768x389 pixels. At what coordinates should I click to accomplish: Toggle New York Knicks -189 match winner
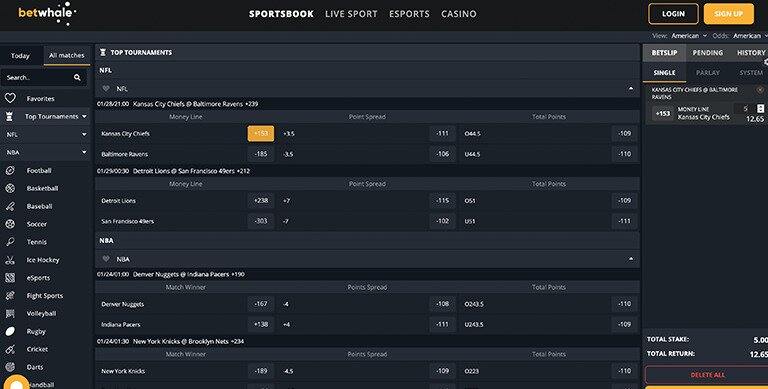pos(261,371)
